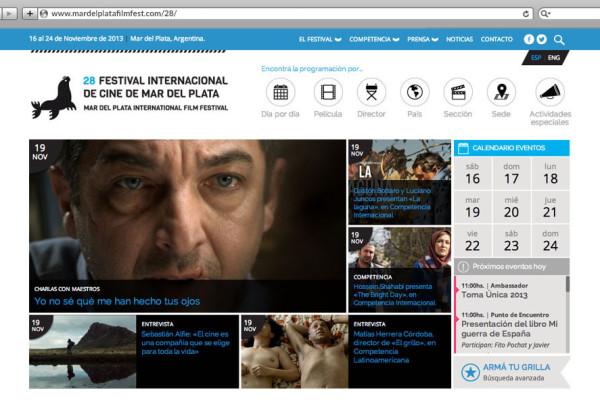Select sáb 16 in the events calendar
The image size is (600, 400).
pyautogui.click(x=473, y=173)
